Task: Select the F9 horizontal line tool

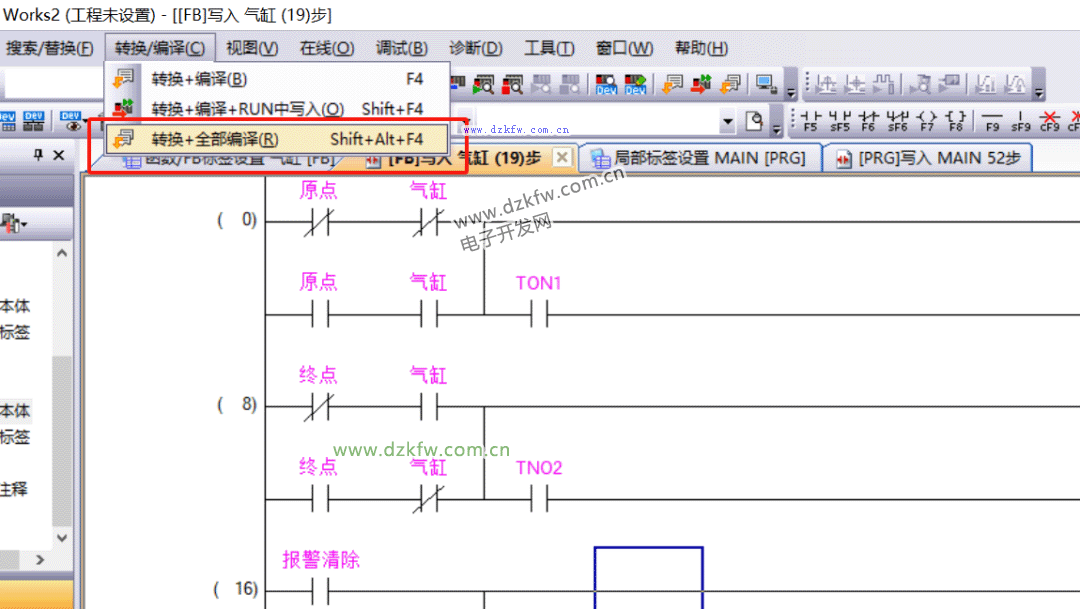Action: click(992, 122)
